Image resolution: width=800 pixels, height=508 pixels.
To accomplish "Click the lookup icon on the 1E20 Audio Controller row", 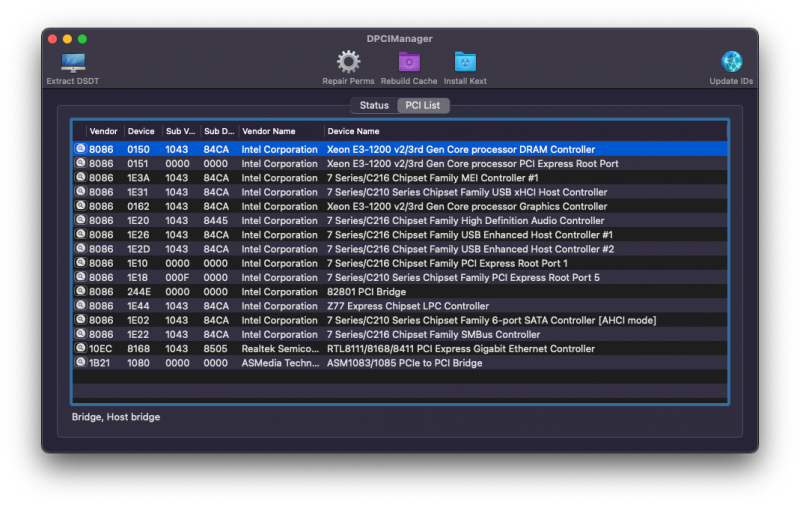I will (x=81, y=220).
